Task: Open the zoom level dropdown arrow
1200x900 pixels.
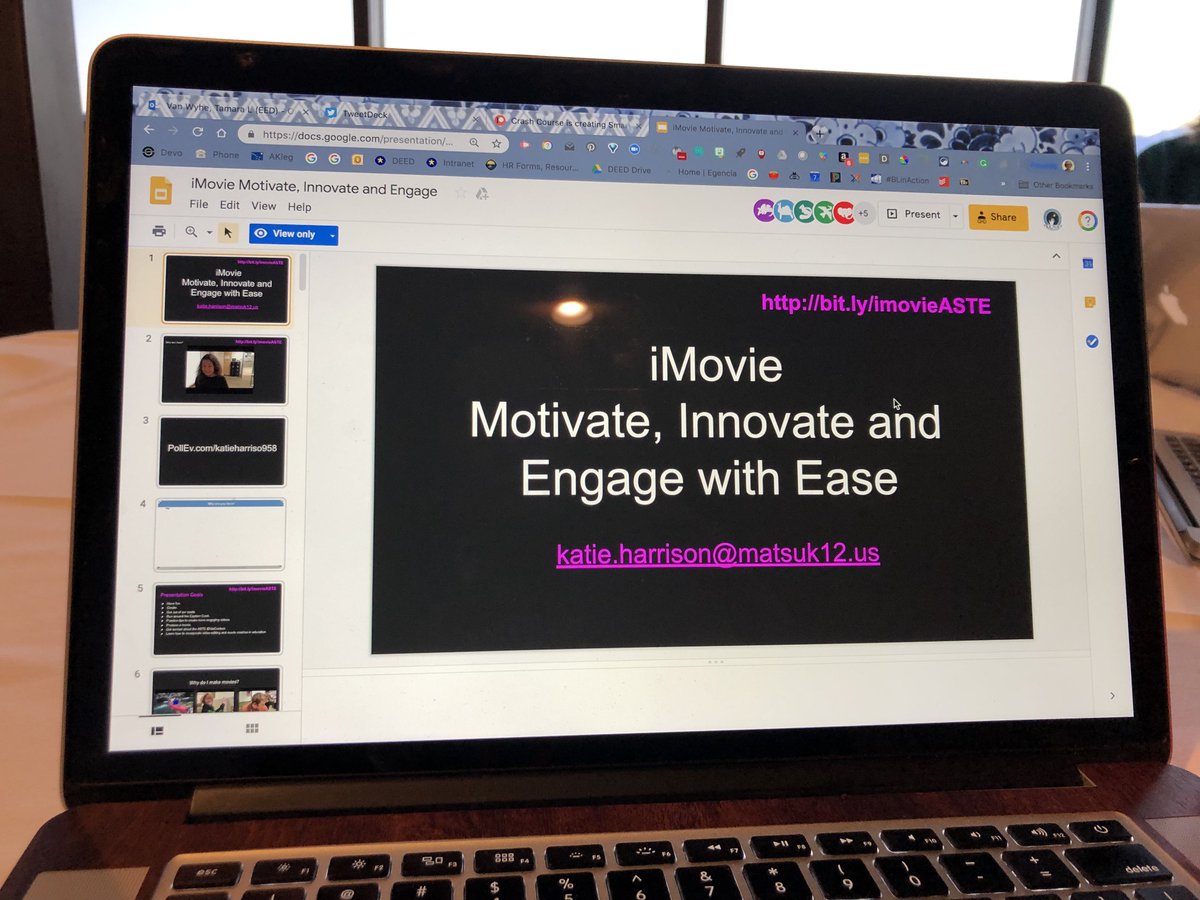Action: click(209, 233)
